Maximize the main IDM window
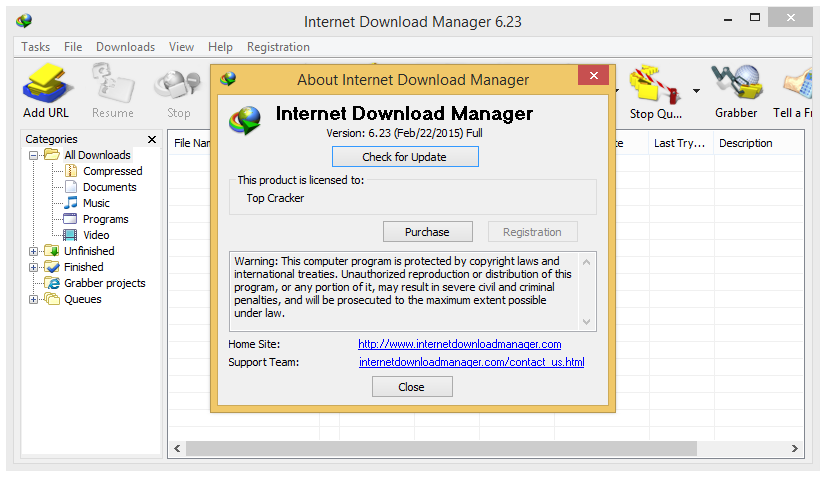Screen dimensions: 827x479 [x=755, y=17]
